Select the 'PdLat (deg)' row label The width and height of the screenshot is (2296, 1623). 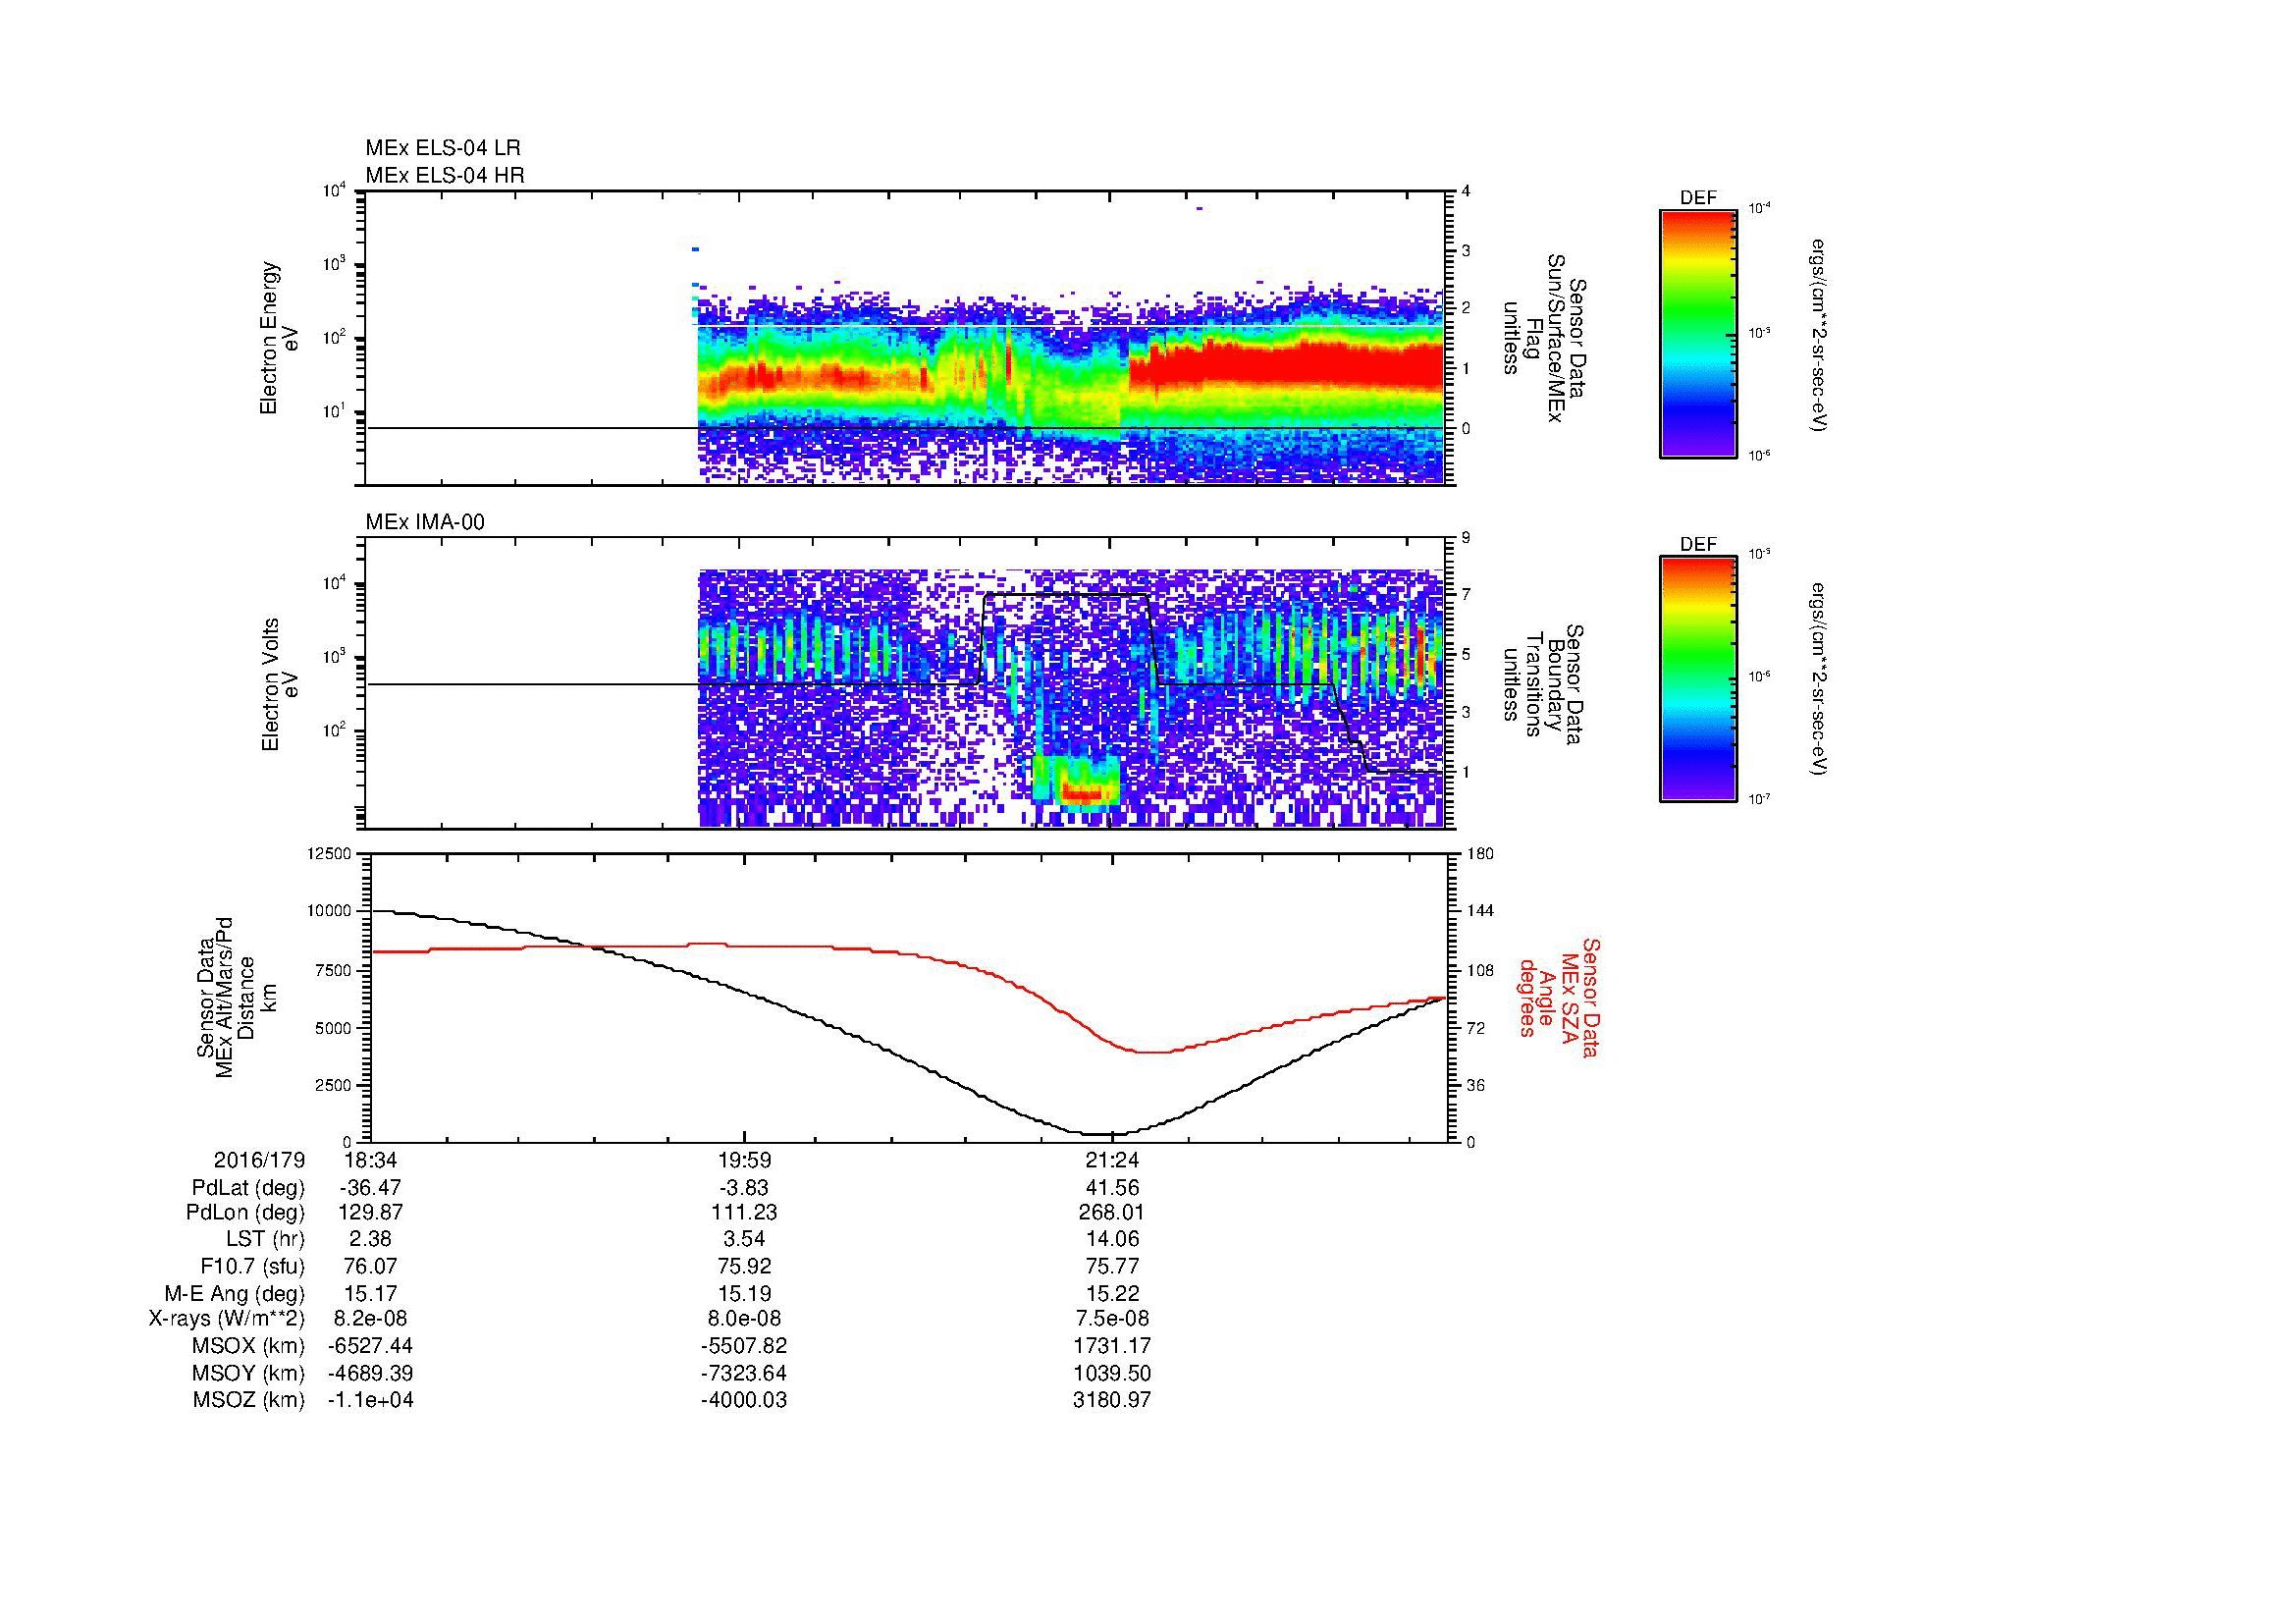(248, 1188)
